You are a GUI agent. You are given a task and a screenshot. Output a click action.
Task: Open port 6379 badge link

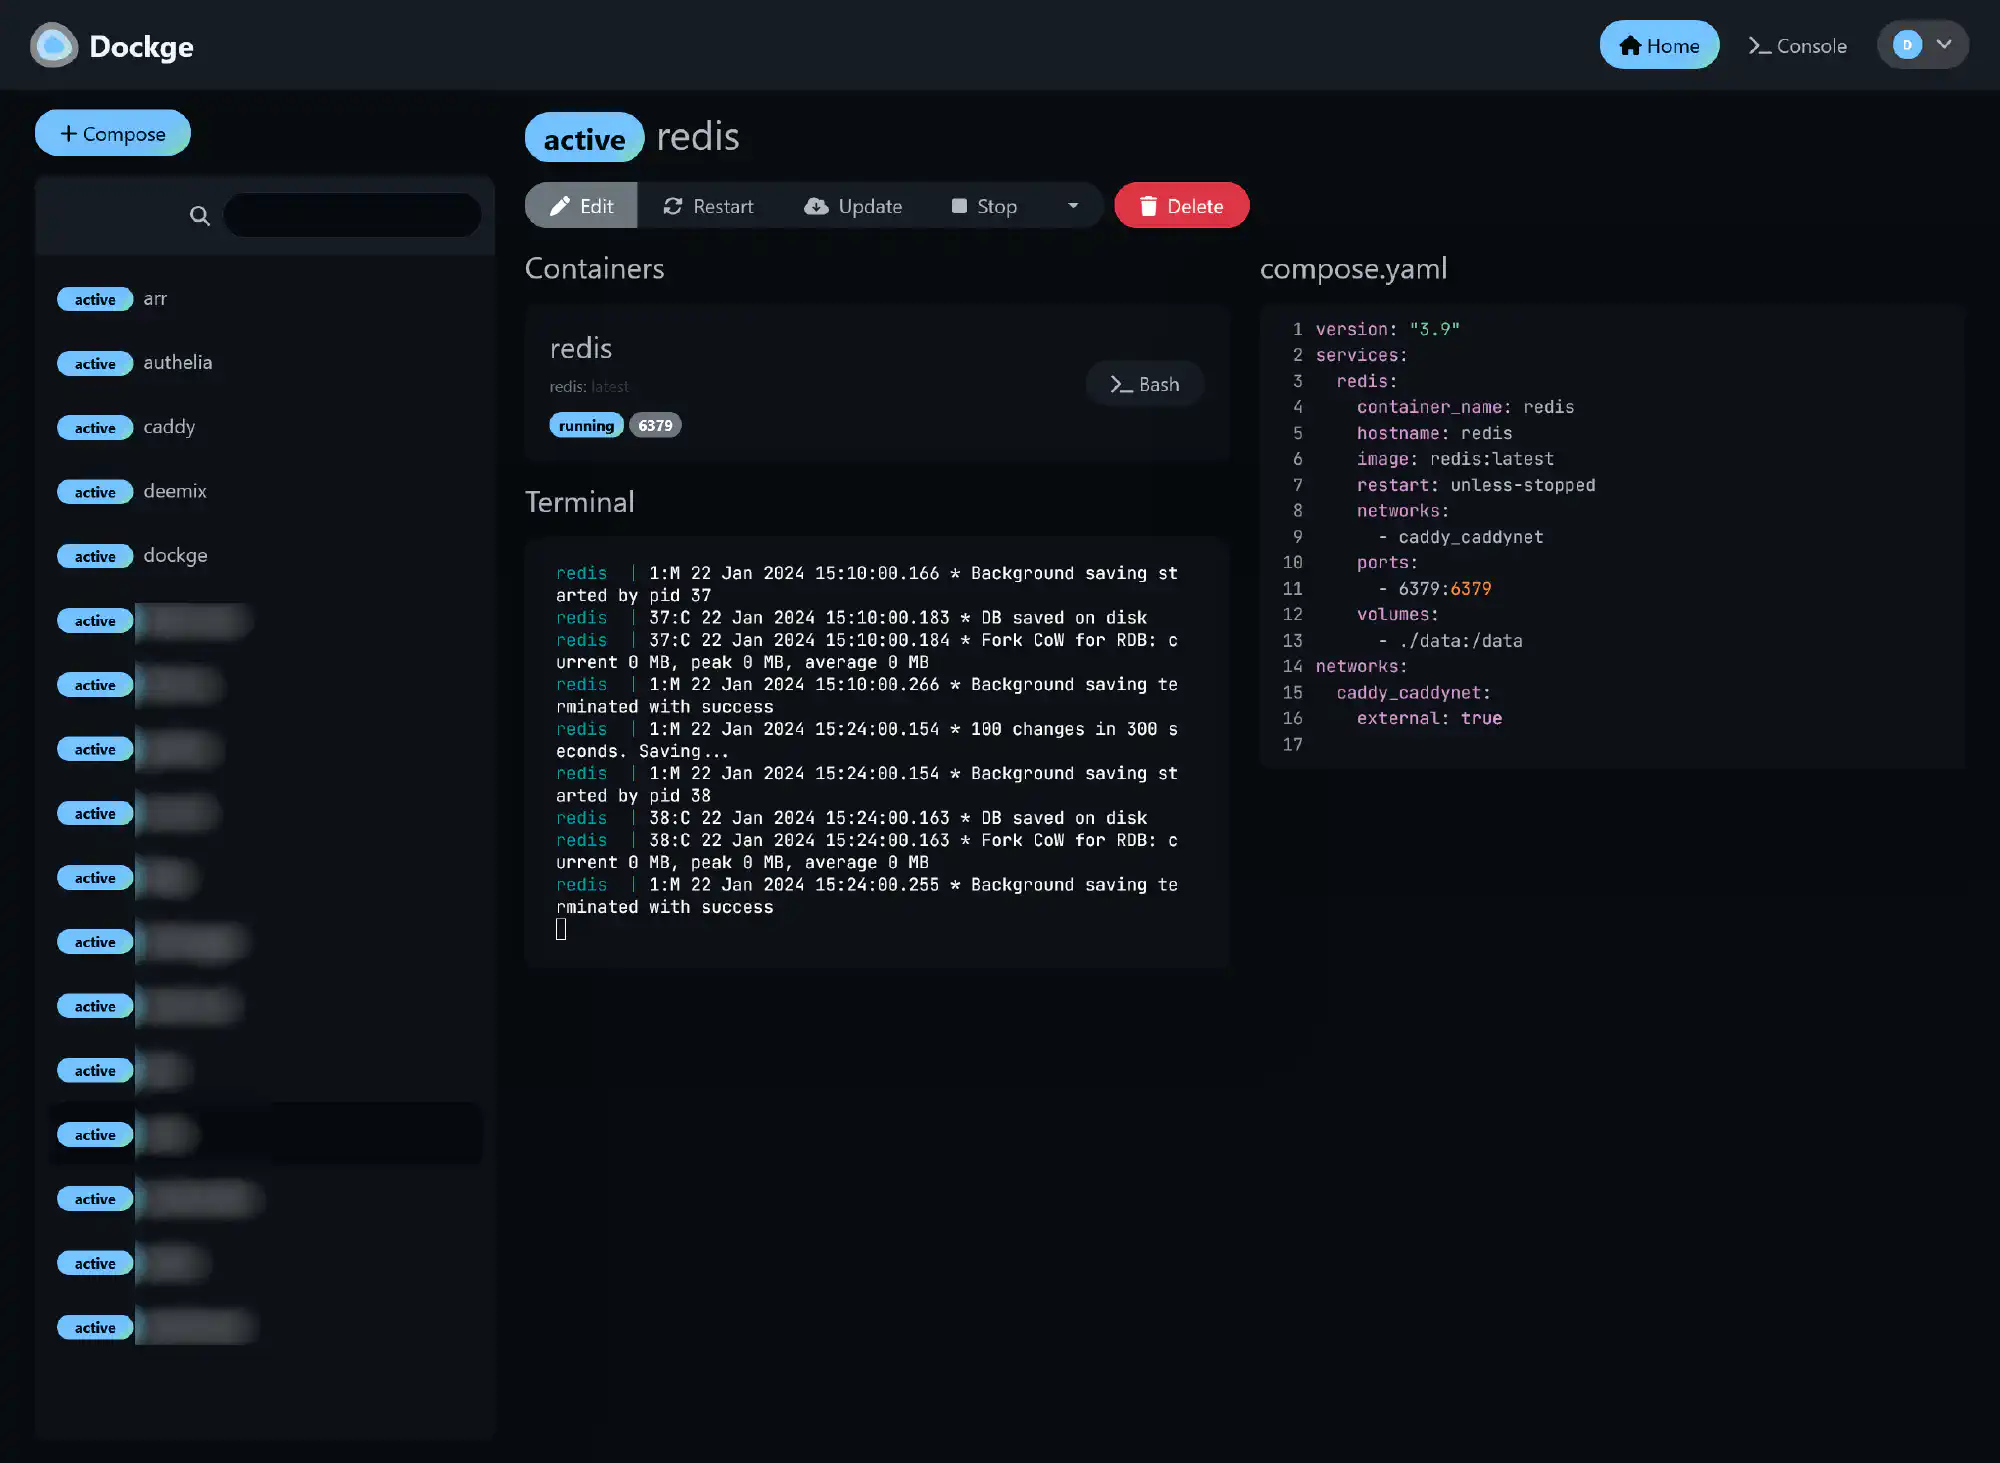tap(655, 425)
